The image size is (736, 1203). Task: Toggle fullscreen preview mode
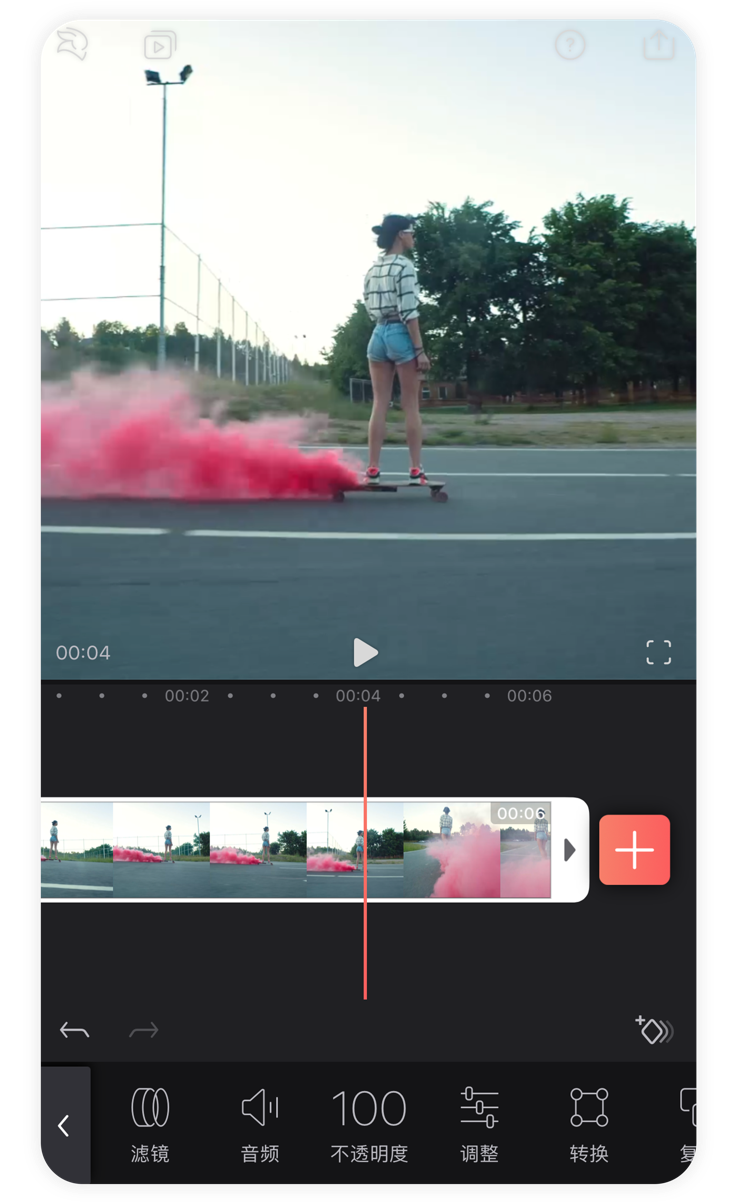coord(659,653)
